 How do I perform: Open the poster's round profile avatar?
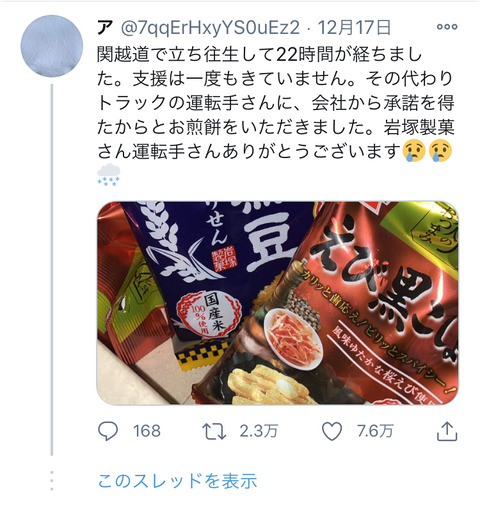(x=52, y=46)
